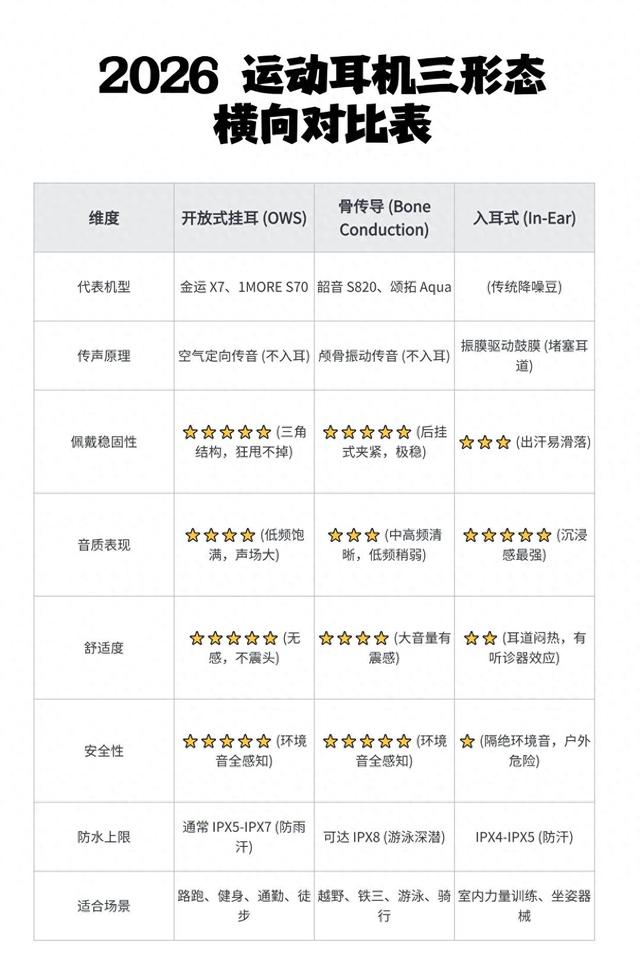Click the stars for Bone Conduction 舒适度

[353, 638]
